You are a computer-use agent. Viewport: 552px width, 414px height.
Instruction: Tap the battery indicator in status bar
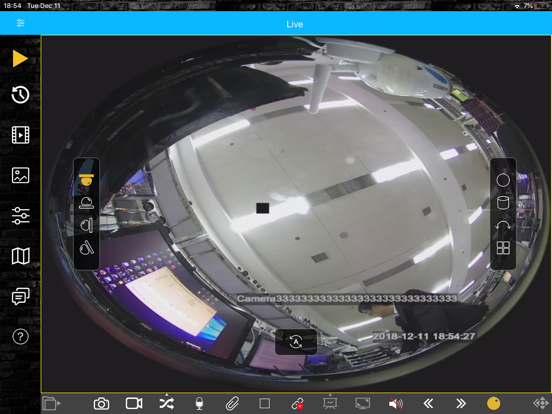[542, 6]
